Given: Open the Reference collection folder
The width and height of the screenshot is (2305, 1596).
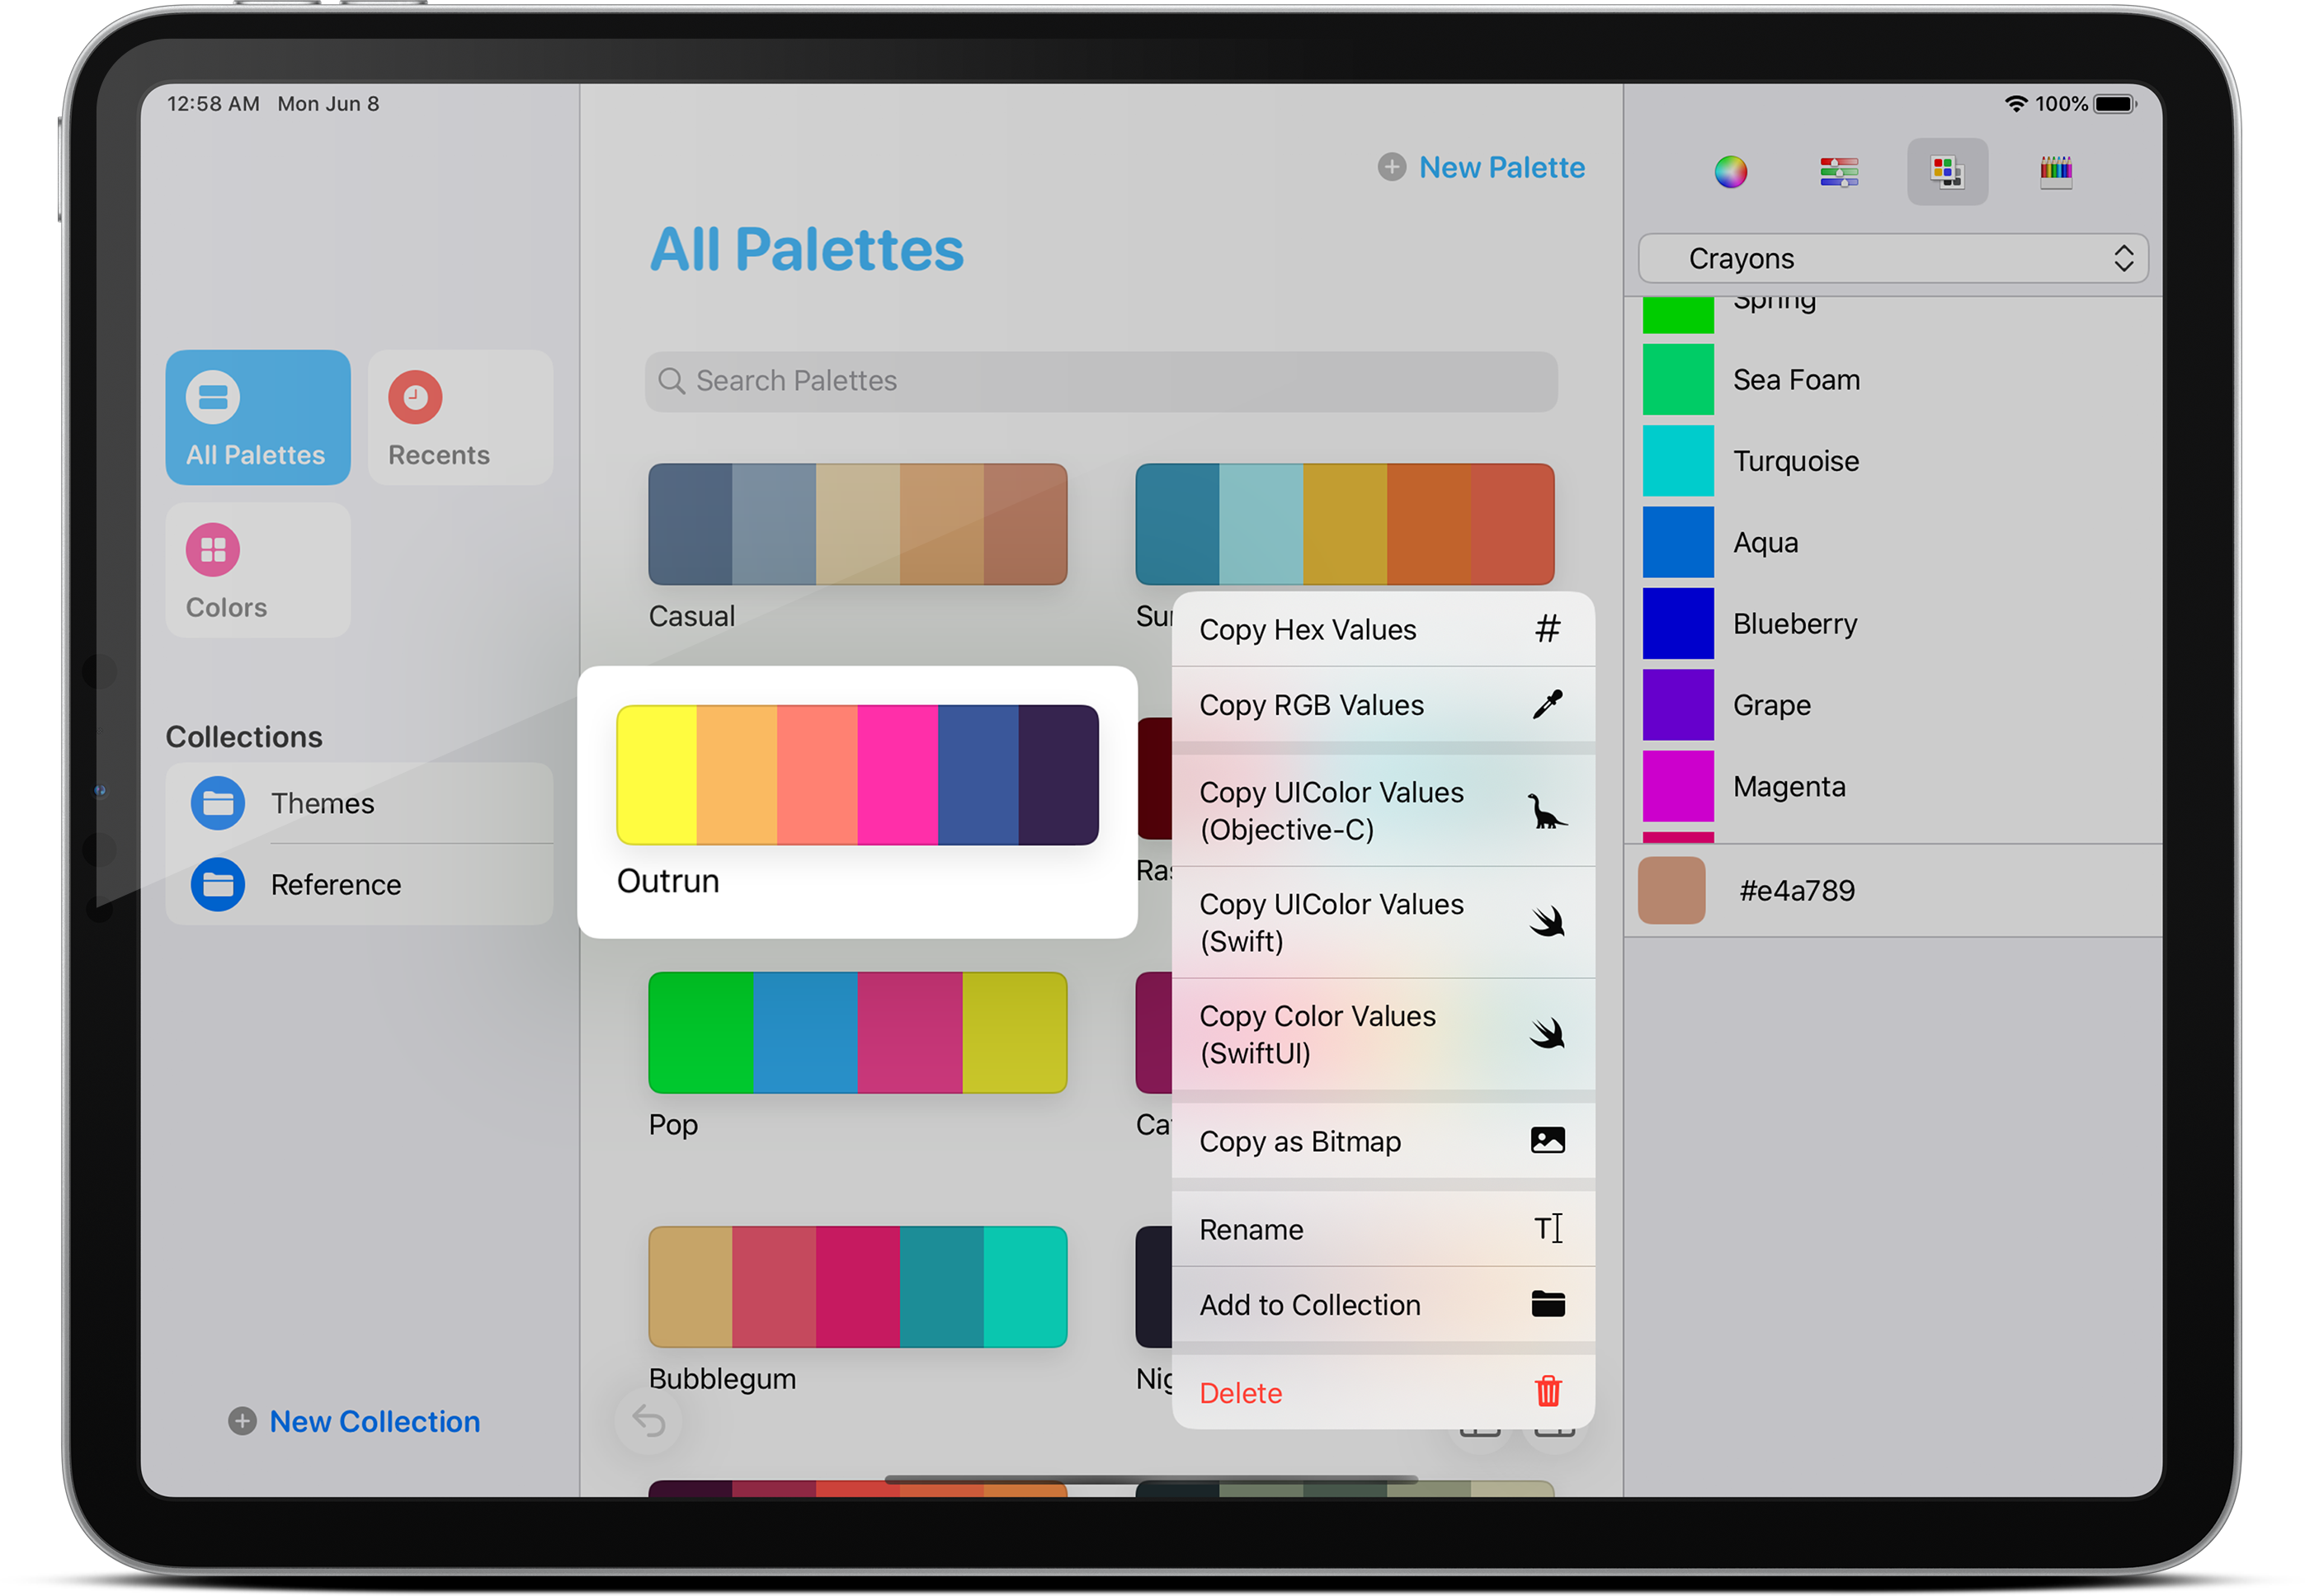Looking at the screenshot, I should click(x=336, y=884).
